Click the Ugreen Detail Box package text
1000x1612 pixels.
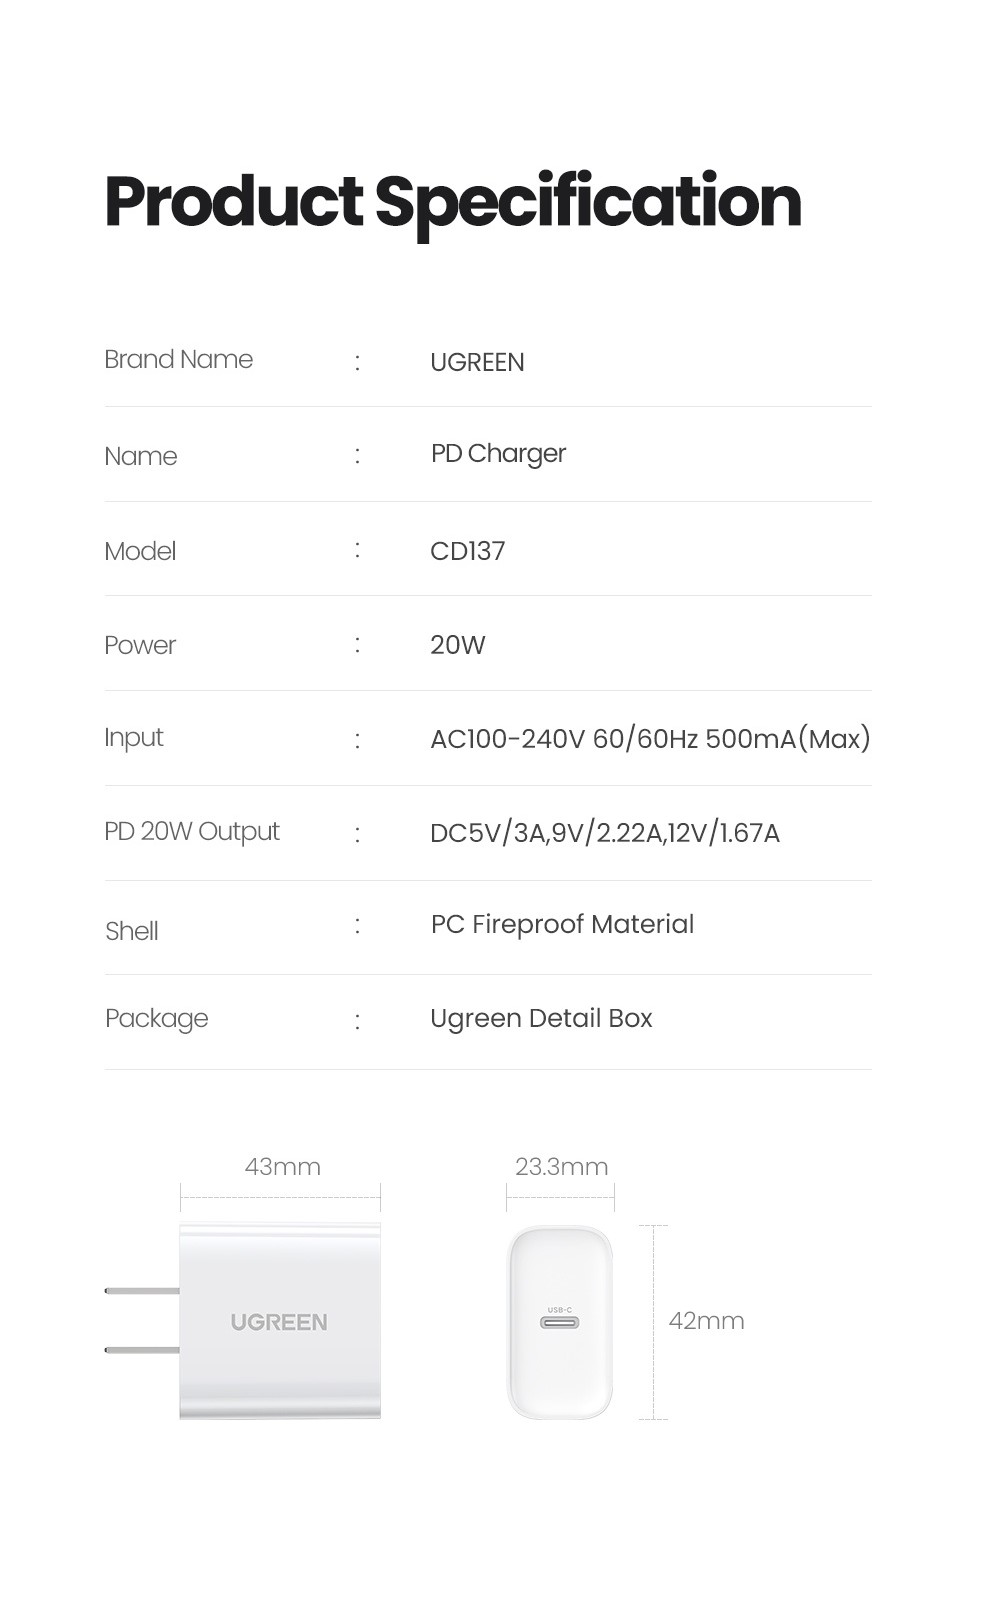(x=541, y=1019)
